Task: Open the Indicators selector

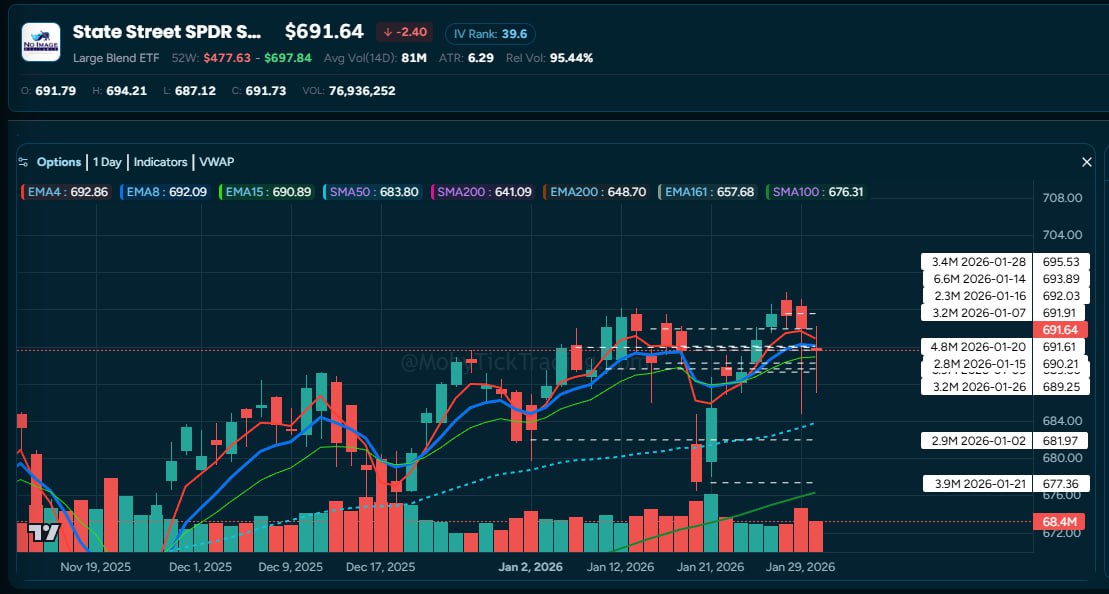Action: (x=160, y=161)
